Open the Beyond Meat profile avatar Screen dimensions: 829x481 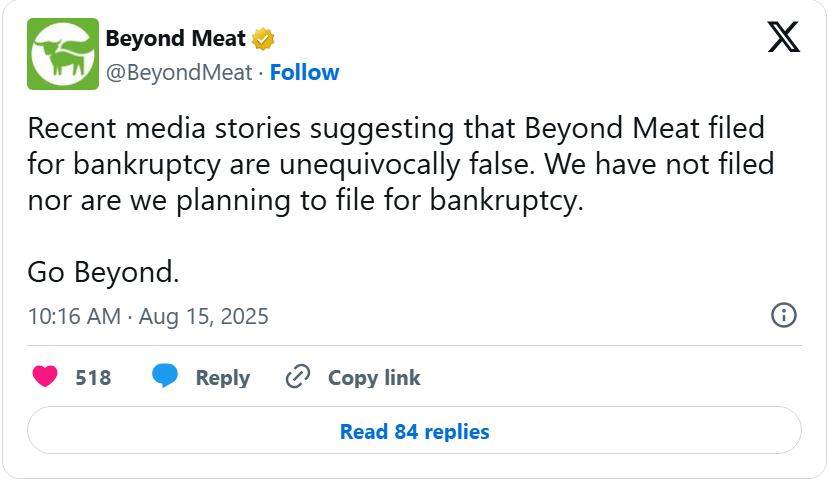point(64,54)
